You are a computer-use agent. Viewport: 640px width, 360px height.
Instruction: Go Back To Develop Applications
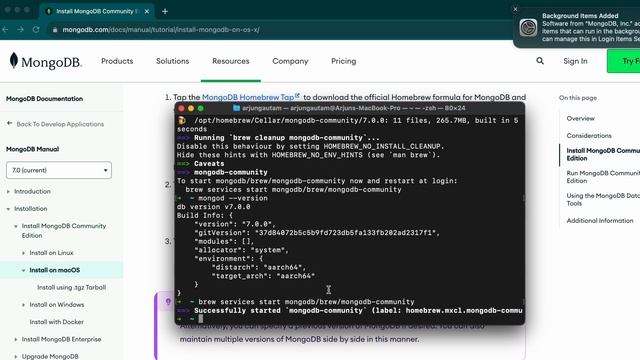[x=60, y=124]
